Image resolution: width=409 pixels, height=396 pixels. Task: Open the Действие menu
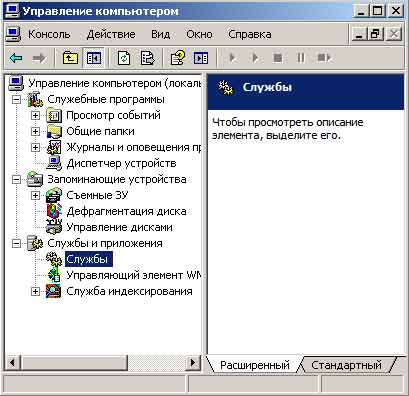click(x=111, y=34)
